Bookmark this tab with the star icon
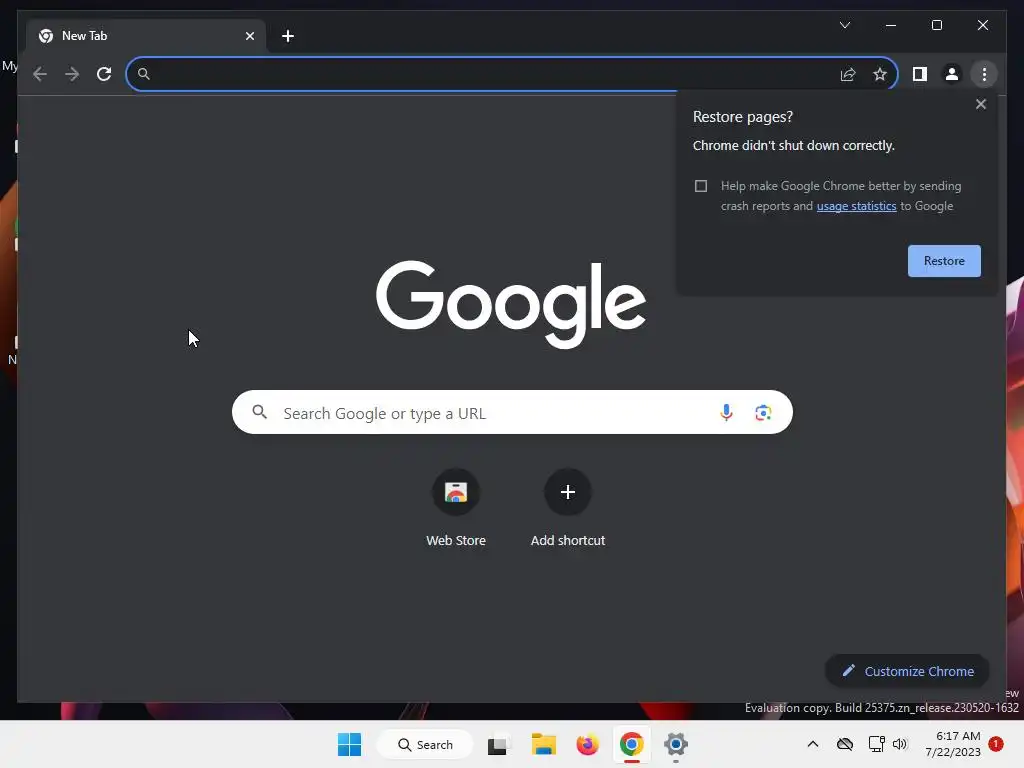This screenshot has height=768, width=1024. pyautogui.click(x=880, y=74)
